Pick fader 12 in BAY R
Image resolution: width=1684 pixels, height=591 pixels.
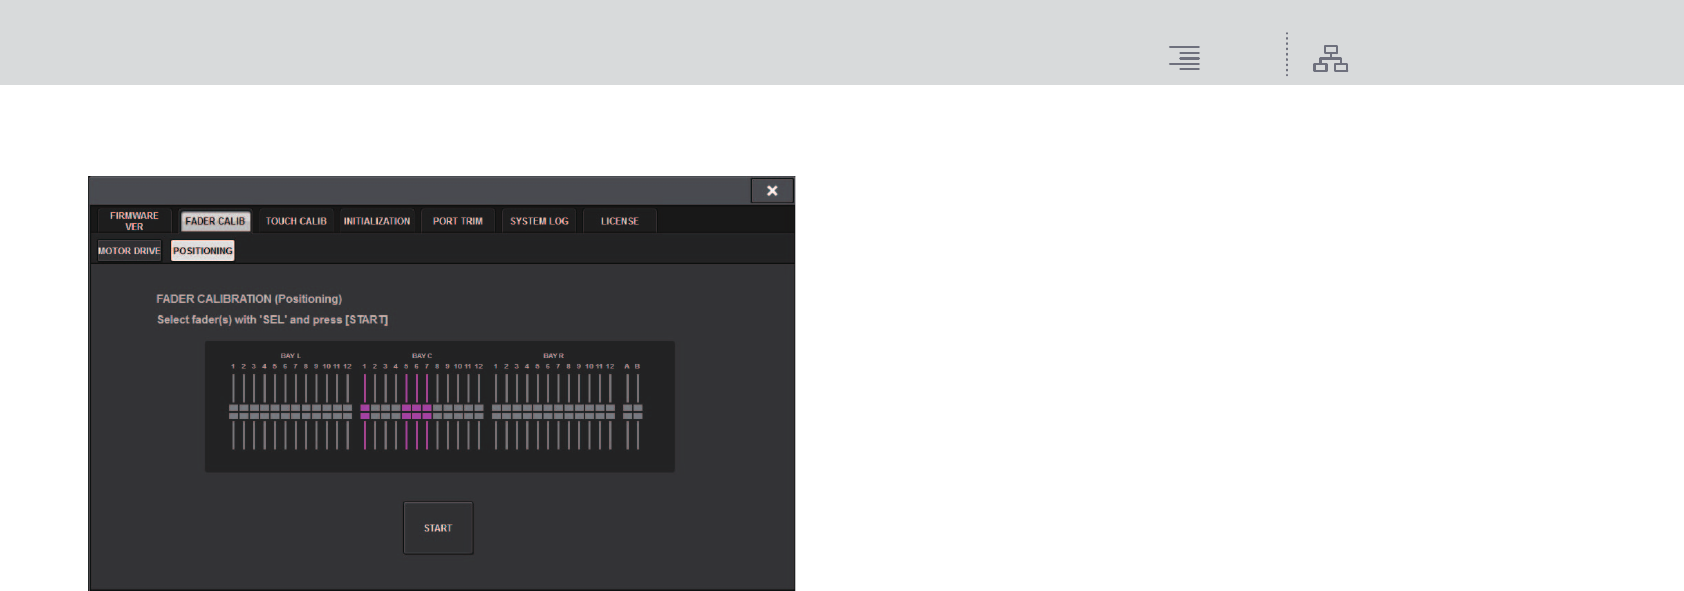tap(610, 411)
